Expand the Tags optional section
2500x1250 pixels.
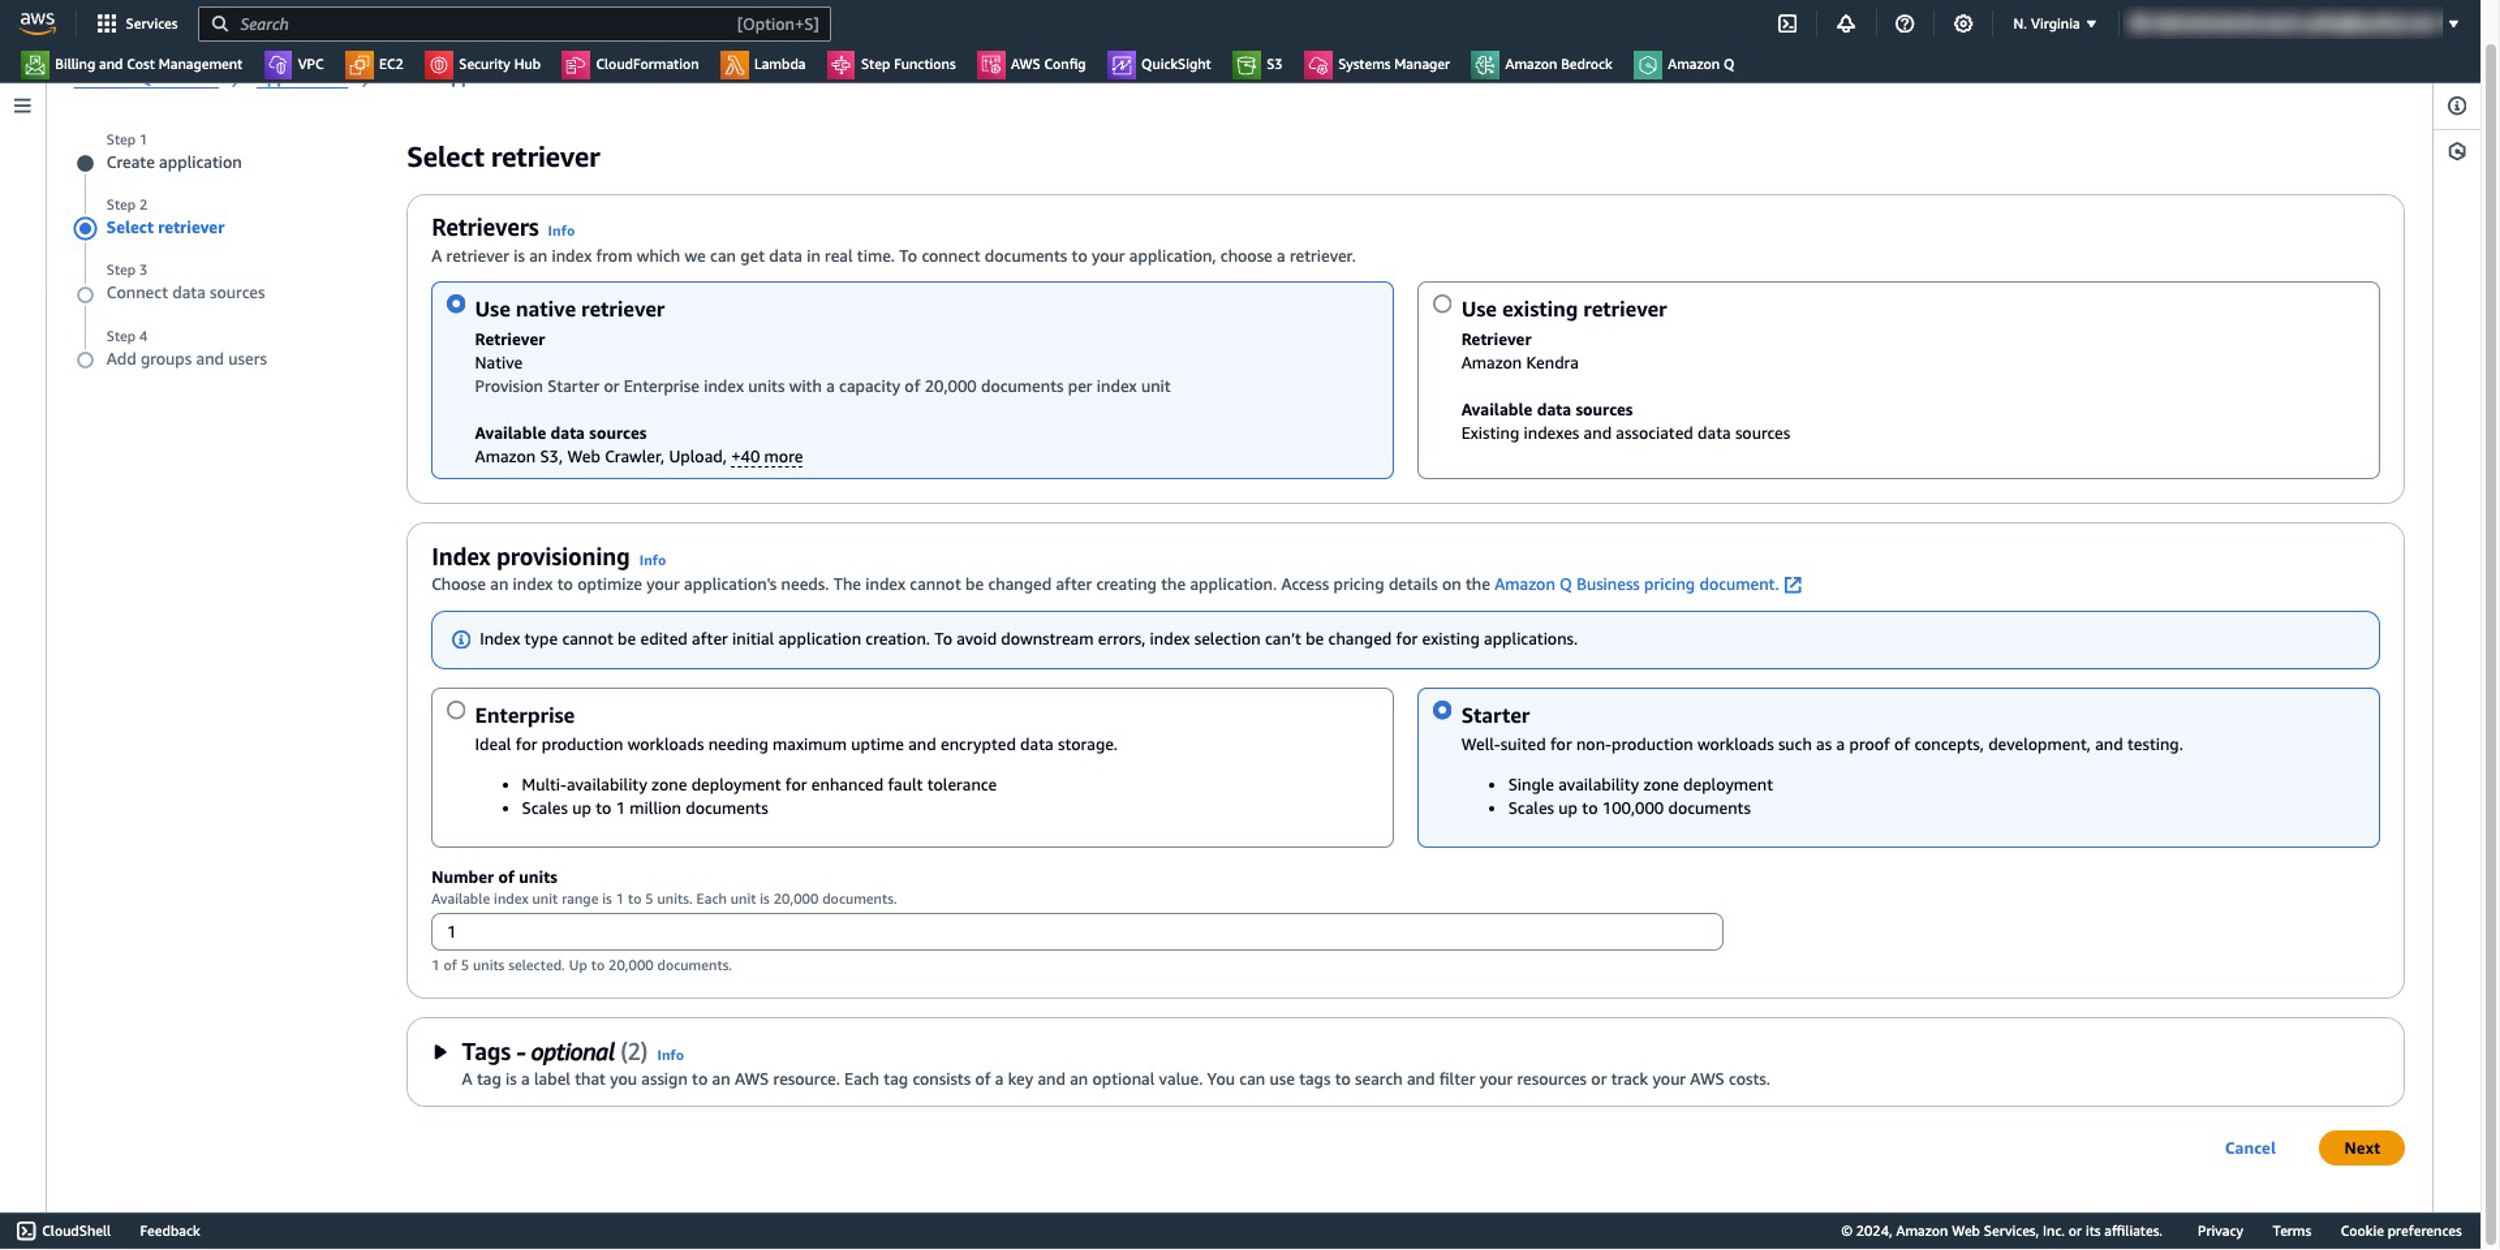click(440, 1052)
